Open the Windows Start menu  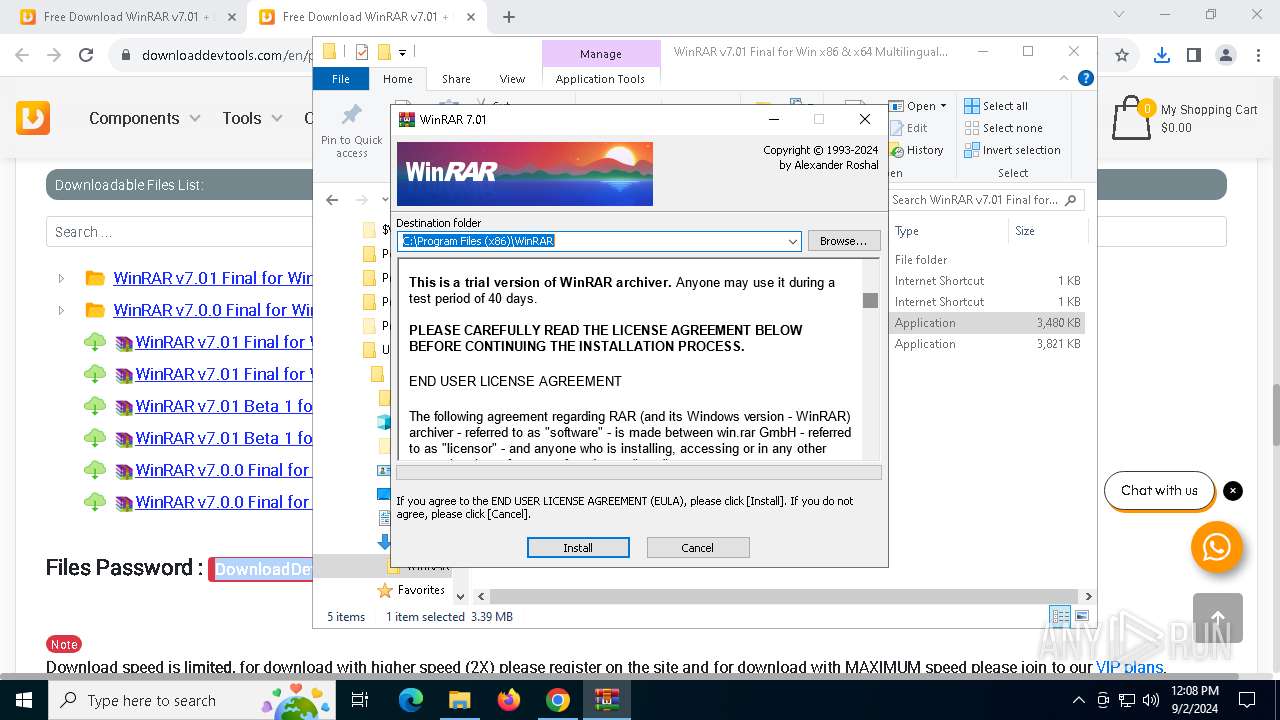24,700
